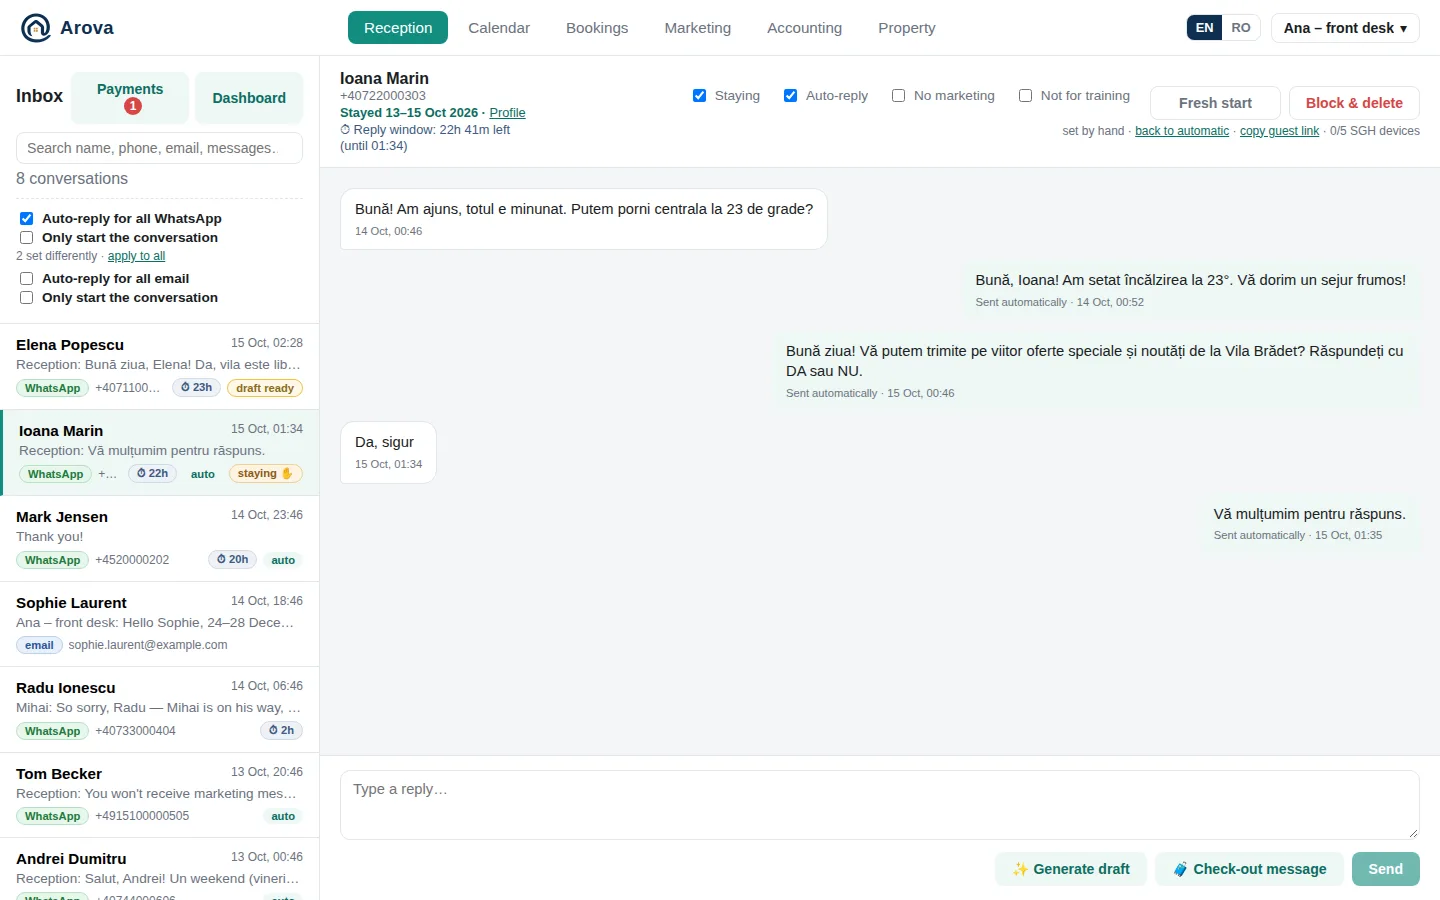The width and height of the screenshot is (1440, 900).
Task: Enable the Not for training checkbox
Action: (x=1025, y=96)
